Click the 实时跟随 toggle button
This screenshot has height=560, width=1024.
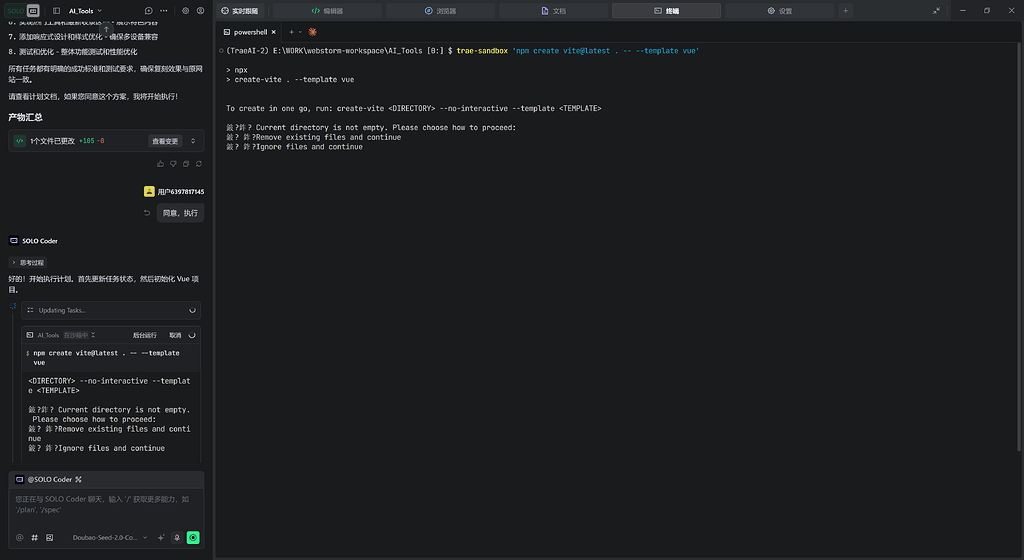pyautogui.click(x=240, y=10)
